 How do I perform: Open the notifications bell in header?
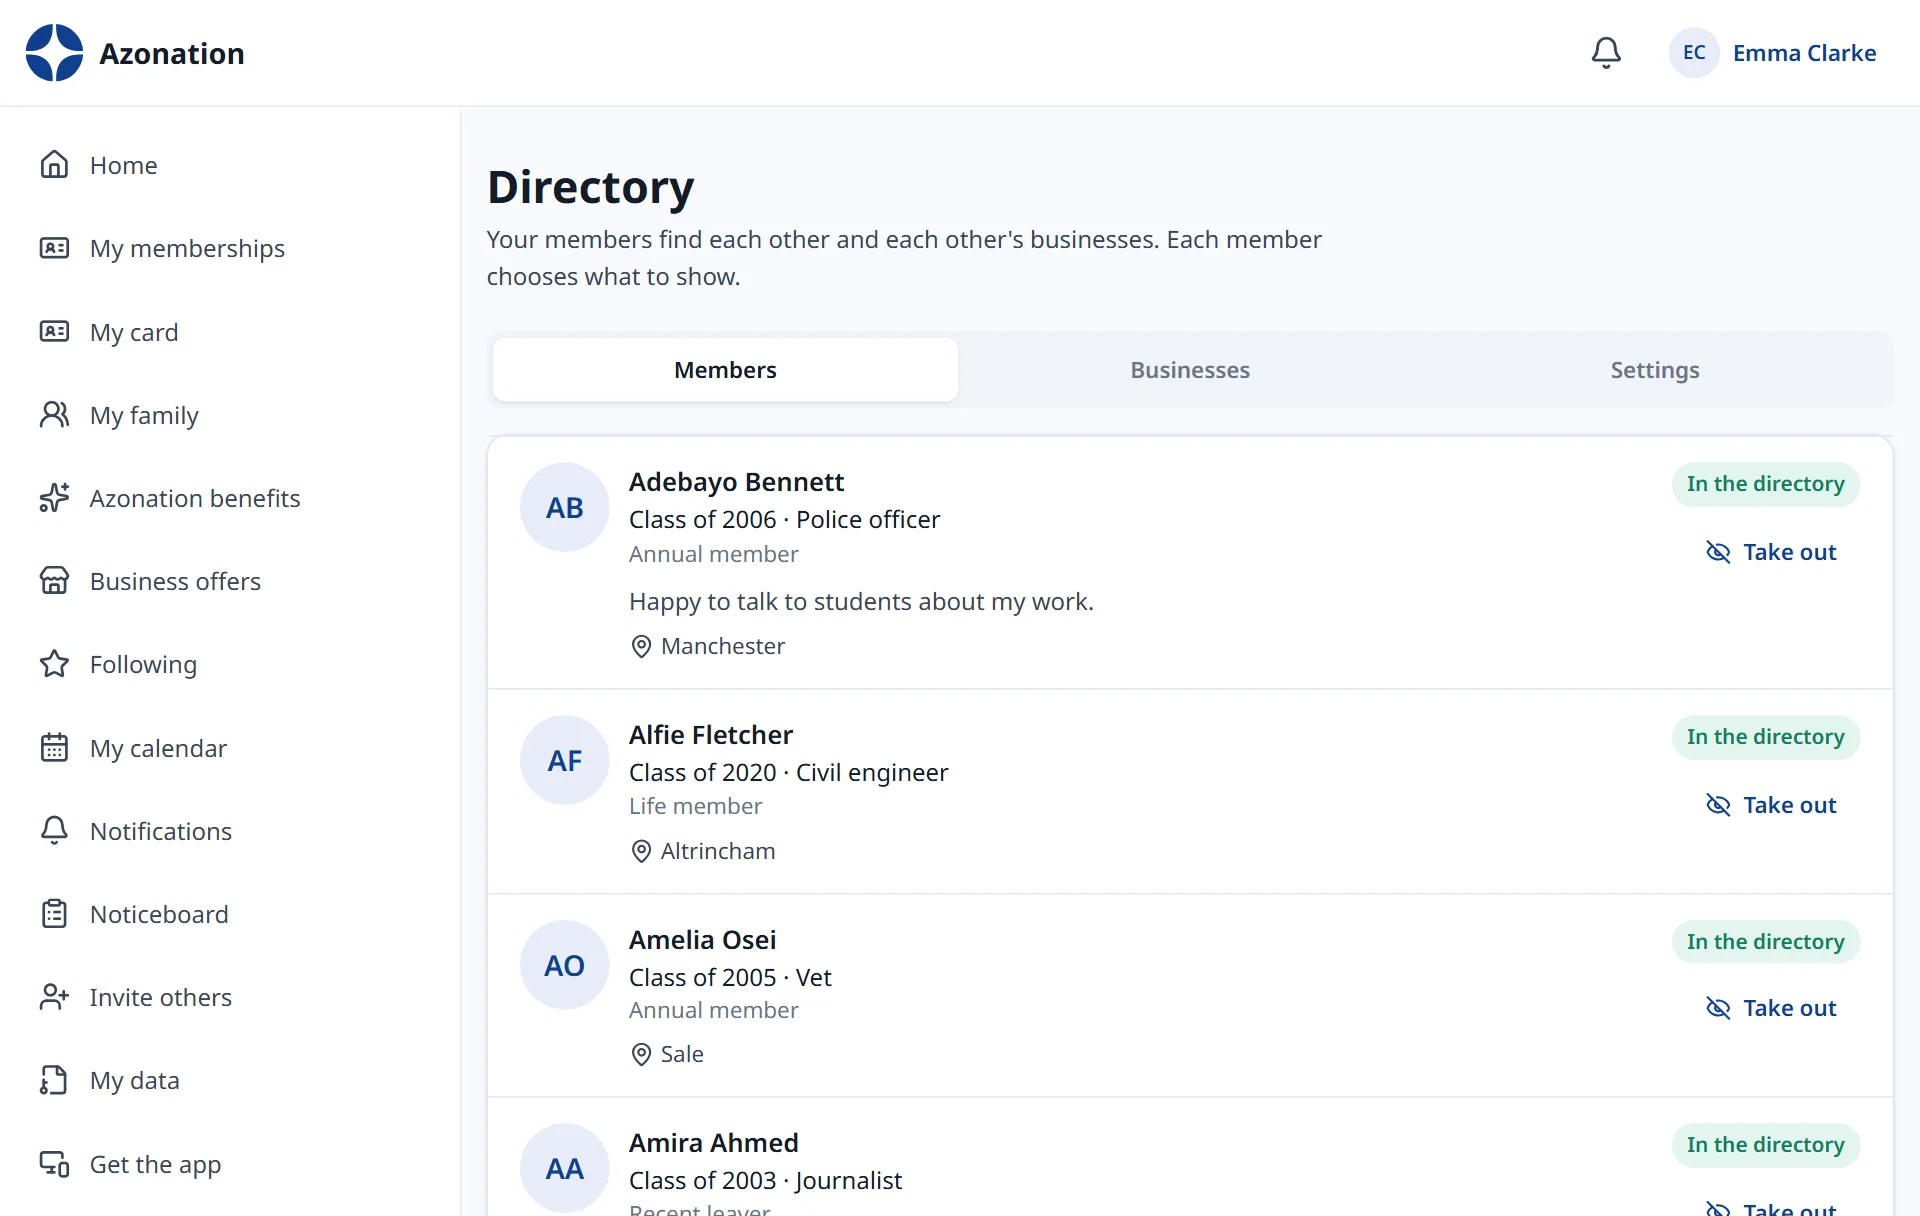click(1606, 53)
